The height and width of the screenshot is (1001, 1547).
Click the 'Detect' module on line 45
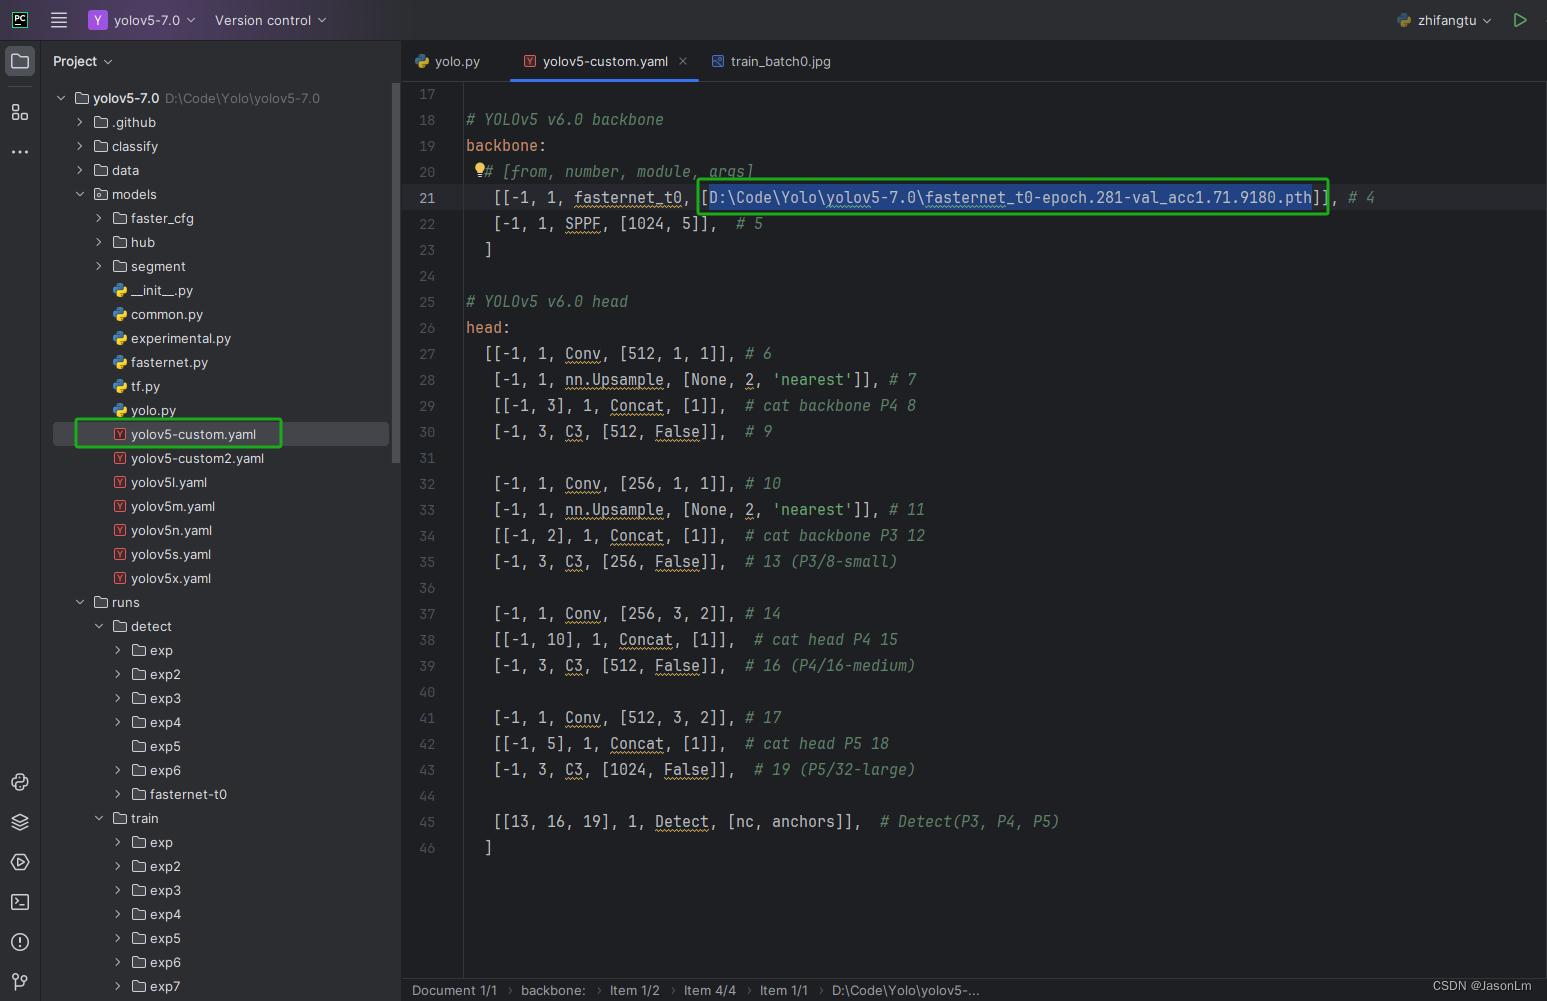(682, 822)
